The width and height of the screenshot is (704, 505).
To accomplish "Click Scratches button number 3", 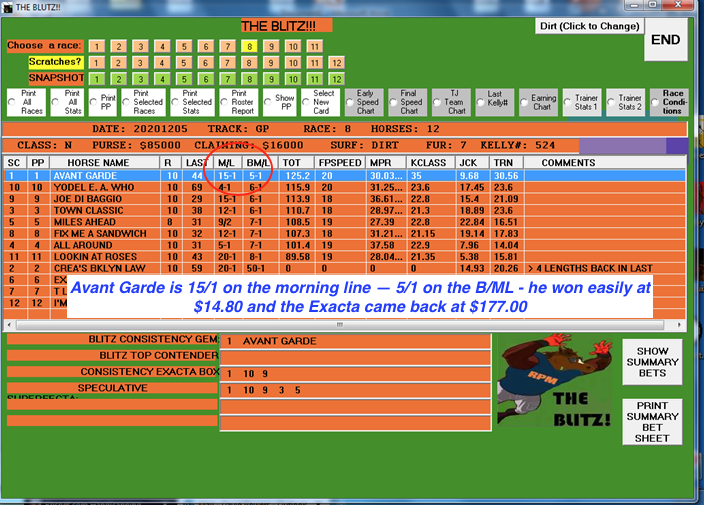I will (x=140, y=63).
